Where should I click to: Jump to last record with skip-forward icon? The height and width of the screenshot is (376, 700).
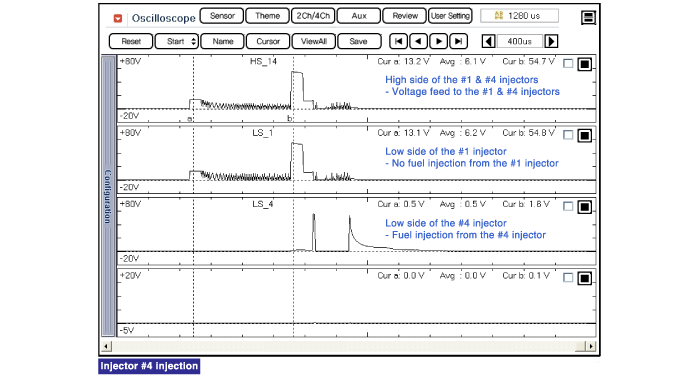coord(458,42)
